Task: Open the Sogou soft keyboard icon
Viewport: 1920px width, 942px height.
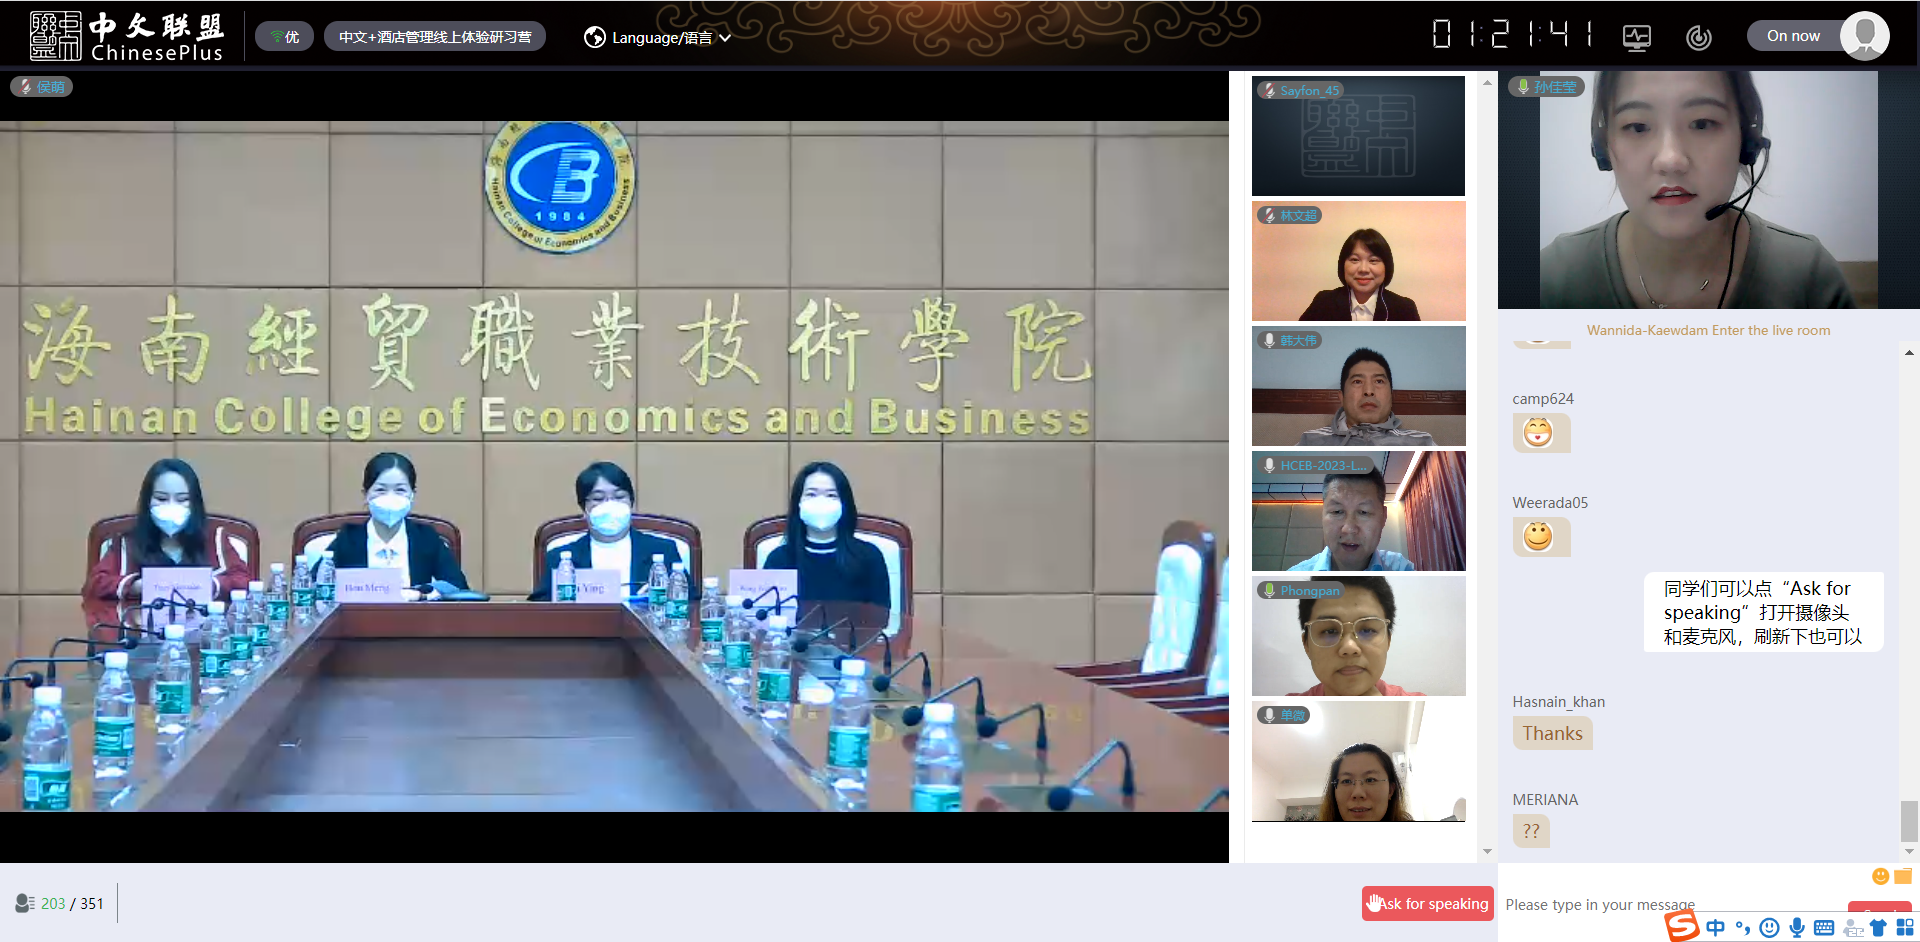Action: coord(1824,927)
